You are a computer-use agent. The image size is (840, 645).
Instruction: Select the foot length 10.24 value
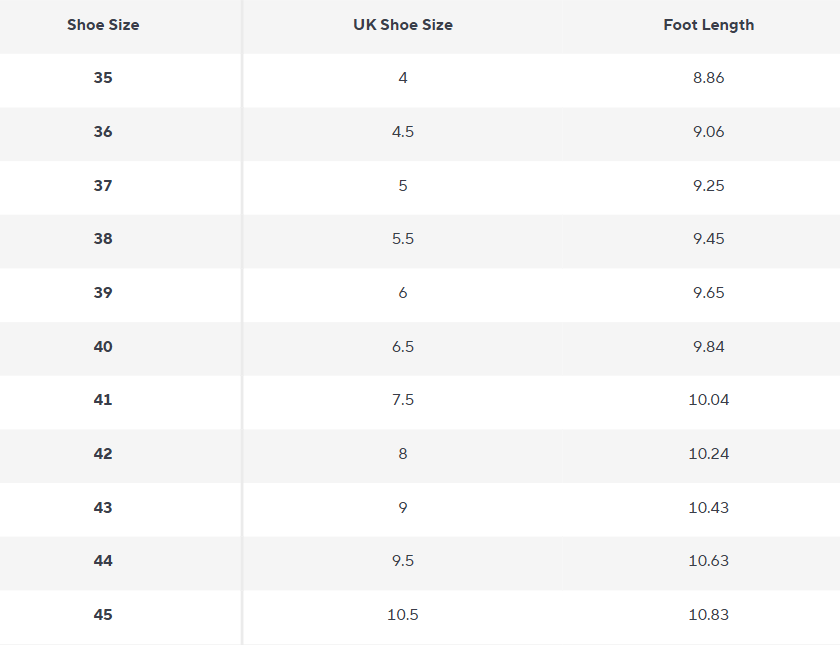pyautogui.click(x=708, y=454)
